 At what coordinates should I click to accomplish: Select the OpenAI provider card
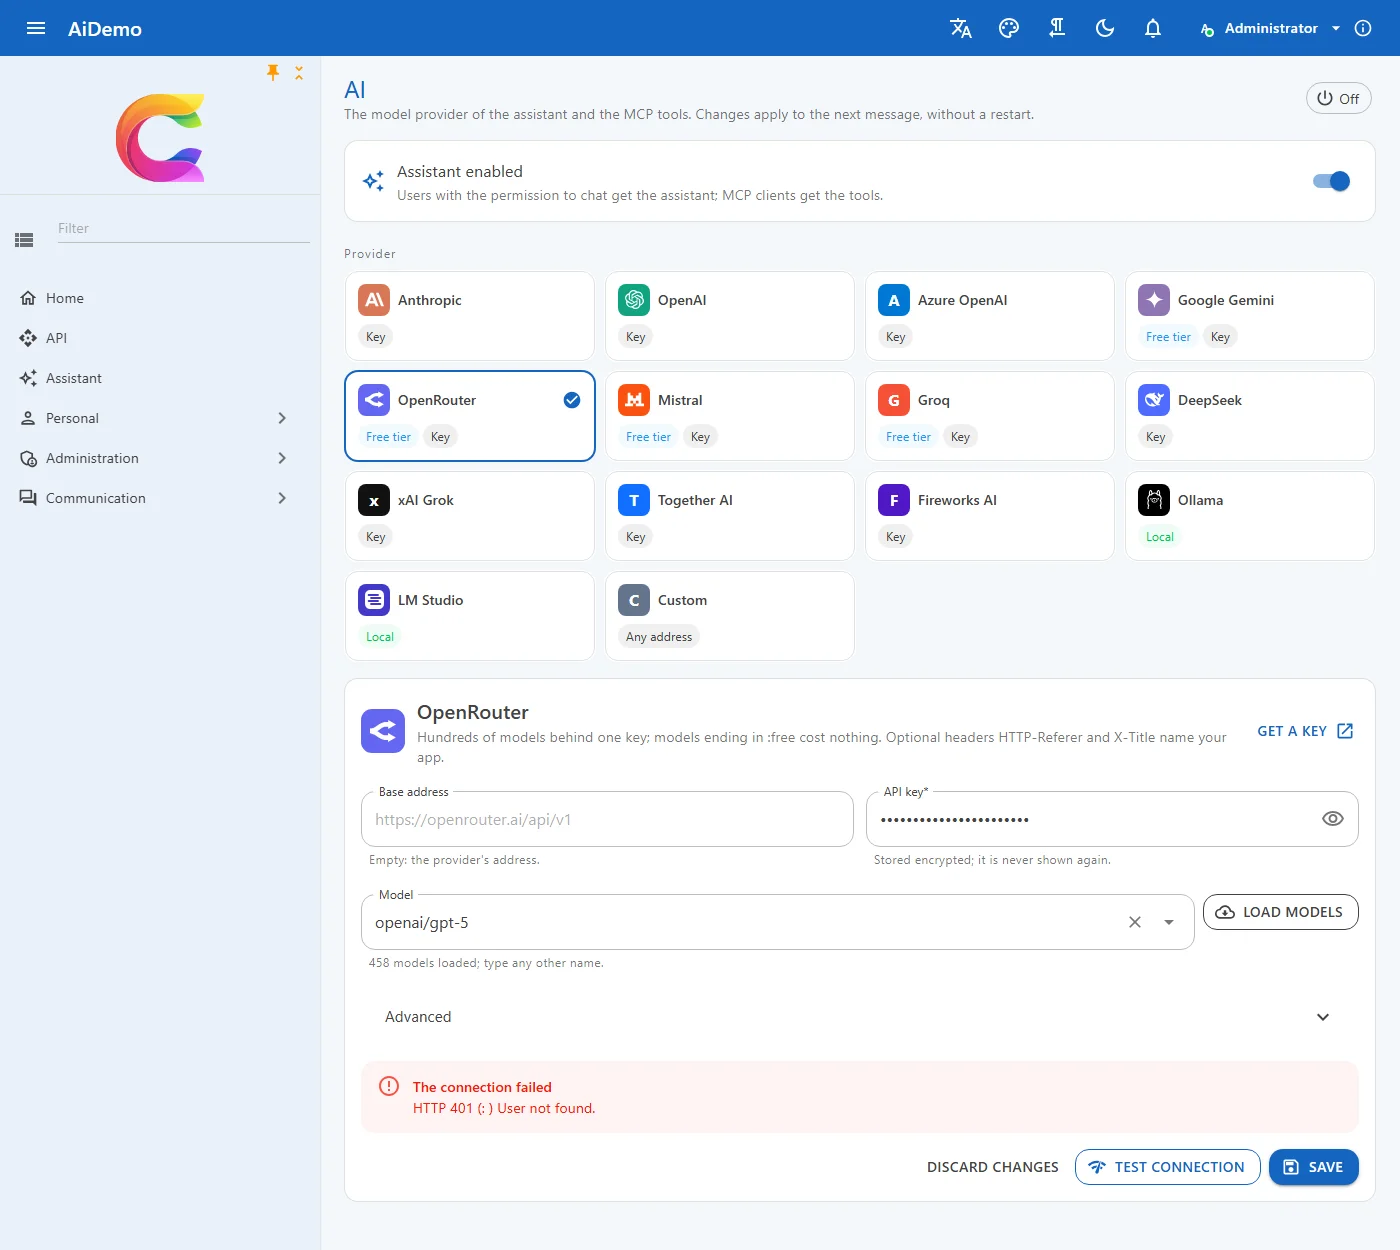730,316
